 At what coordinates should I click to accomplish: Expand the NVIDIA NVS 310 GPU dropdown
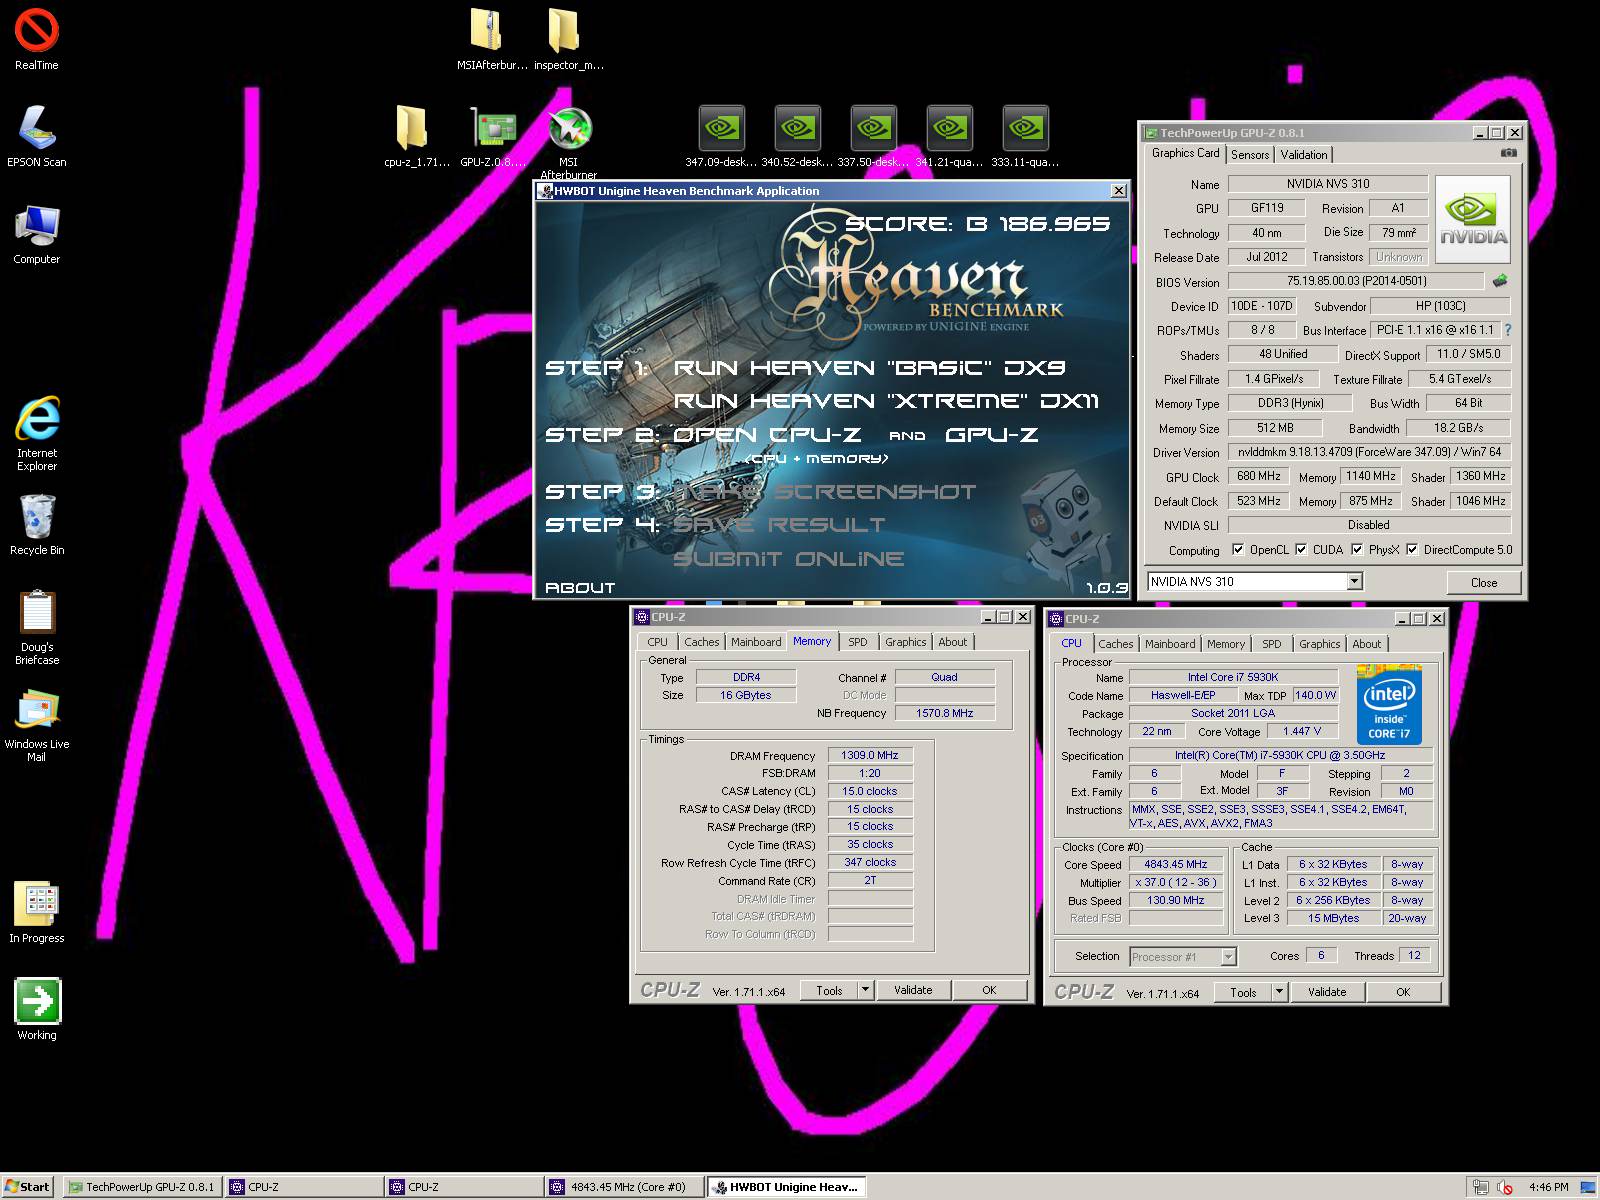(x=1354, y=581)
